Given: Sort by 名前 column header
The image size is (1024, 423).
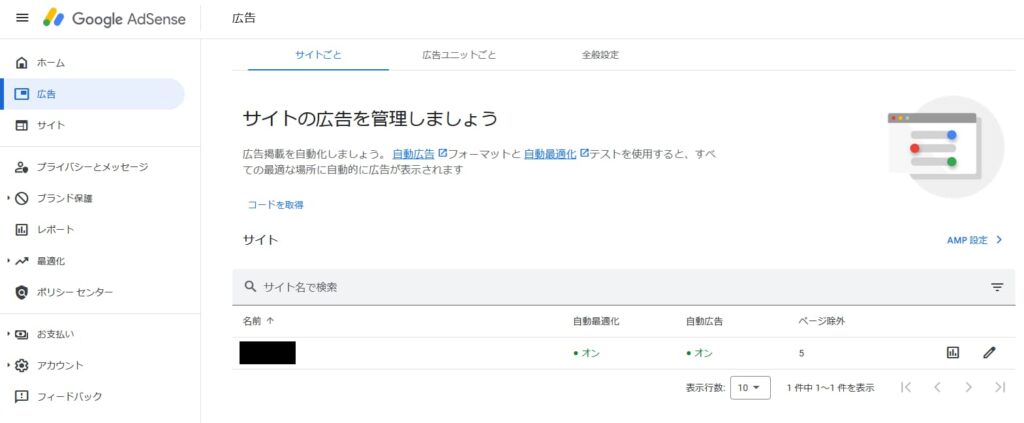Looking at the screenshot, I should [258, 321].
